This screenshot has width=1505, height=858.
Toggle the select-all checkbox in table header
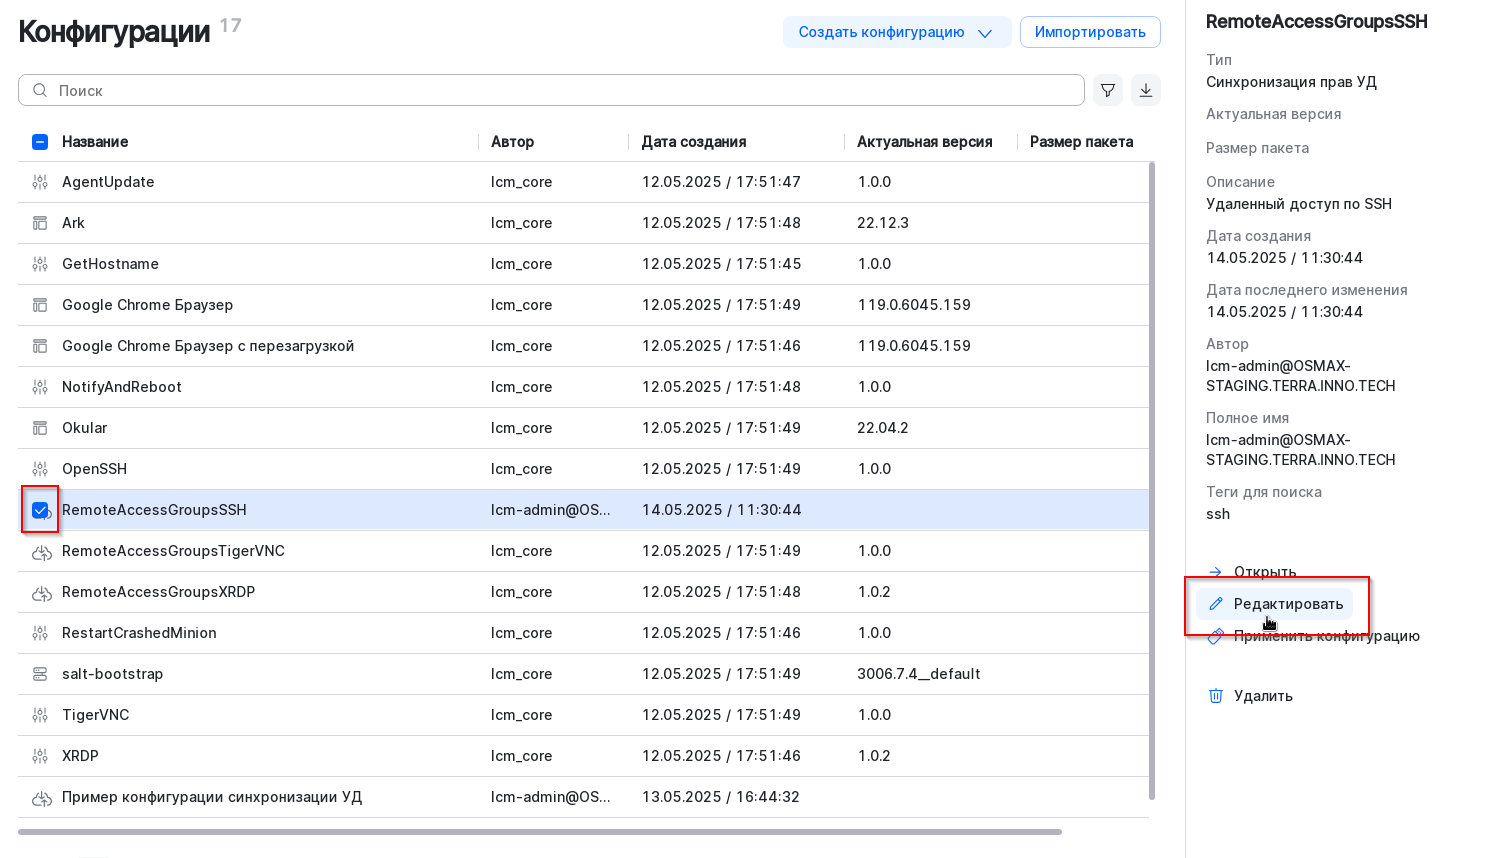coord(40,142)
